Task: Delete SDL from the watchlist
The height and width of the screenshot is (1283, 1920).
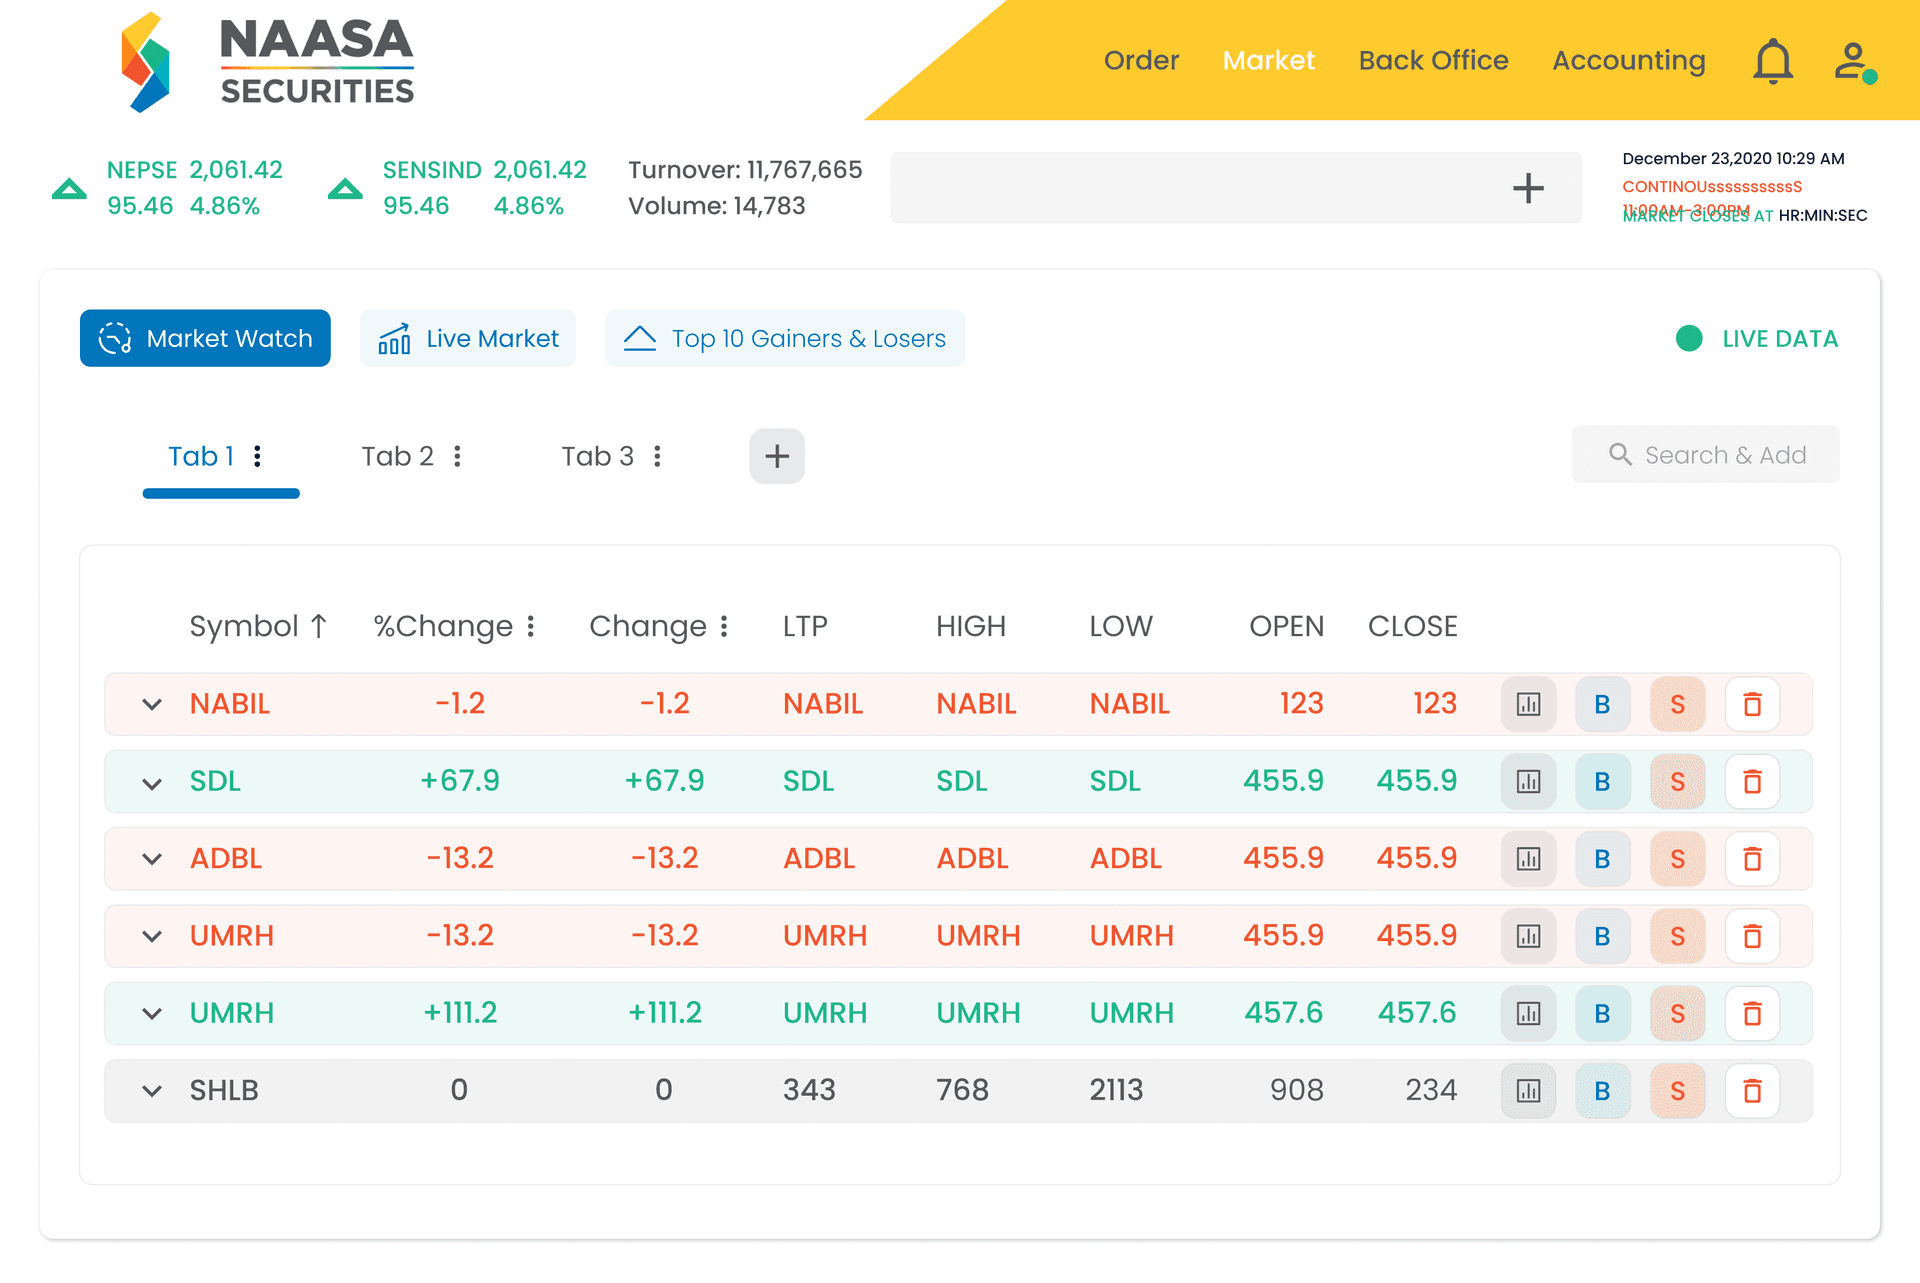Action: [1752, 781]
